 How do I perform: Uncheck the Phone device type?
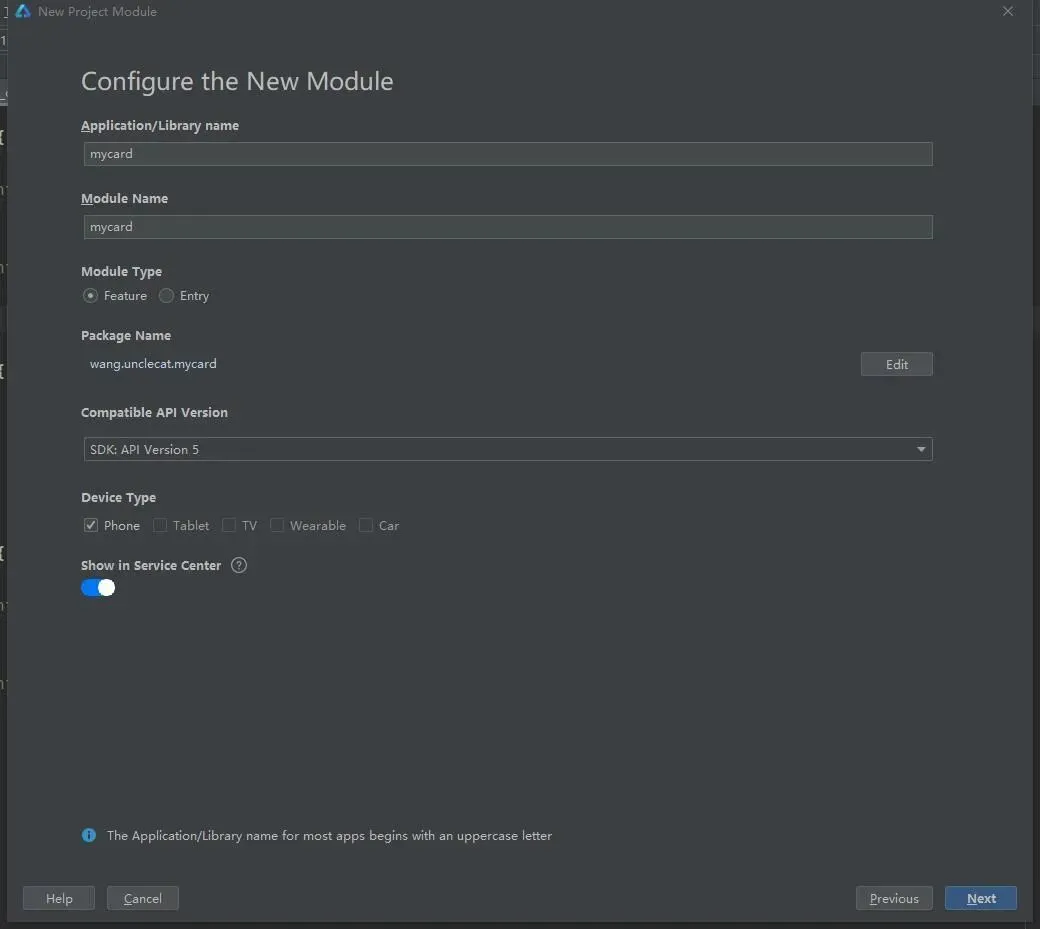pos(91,525)
